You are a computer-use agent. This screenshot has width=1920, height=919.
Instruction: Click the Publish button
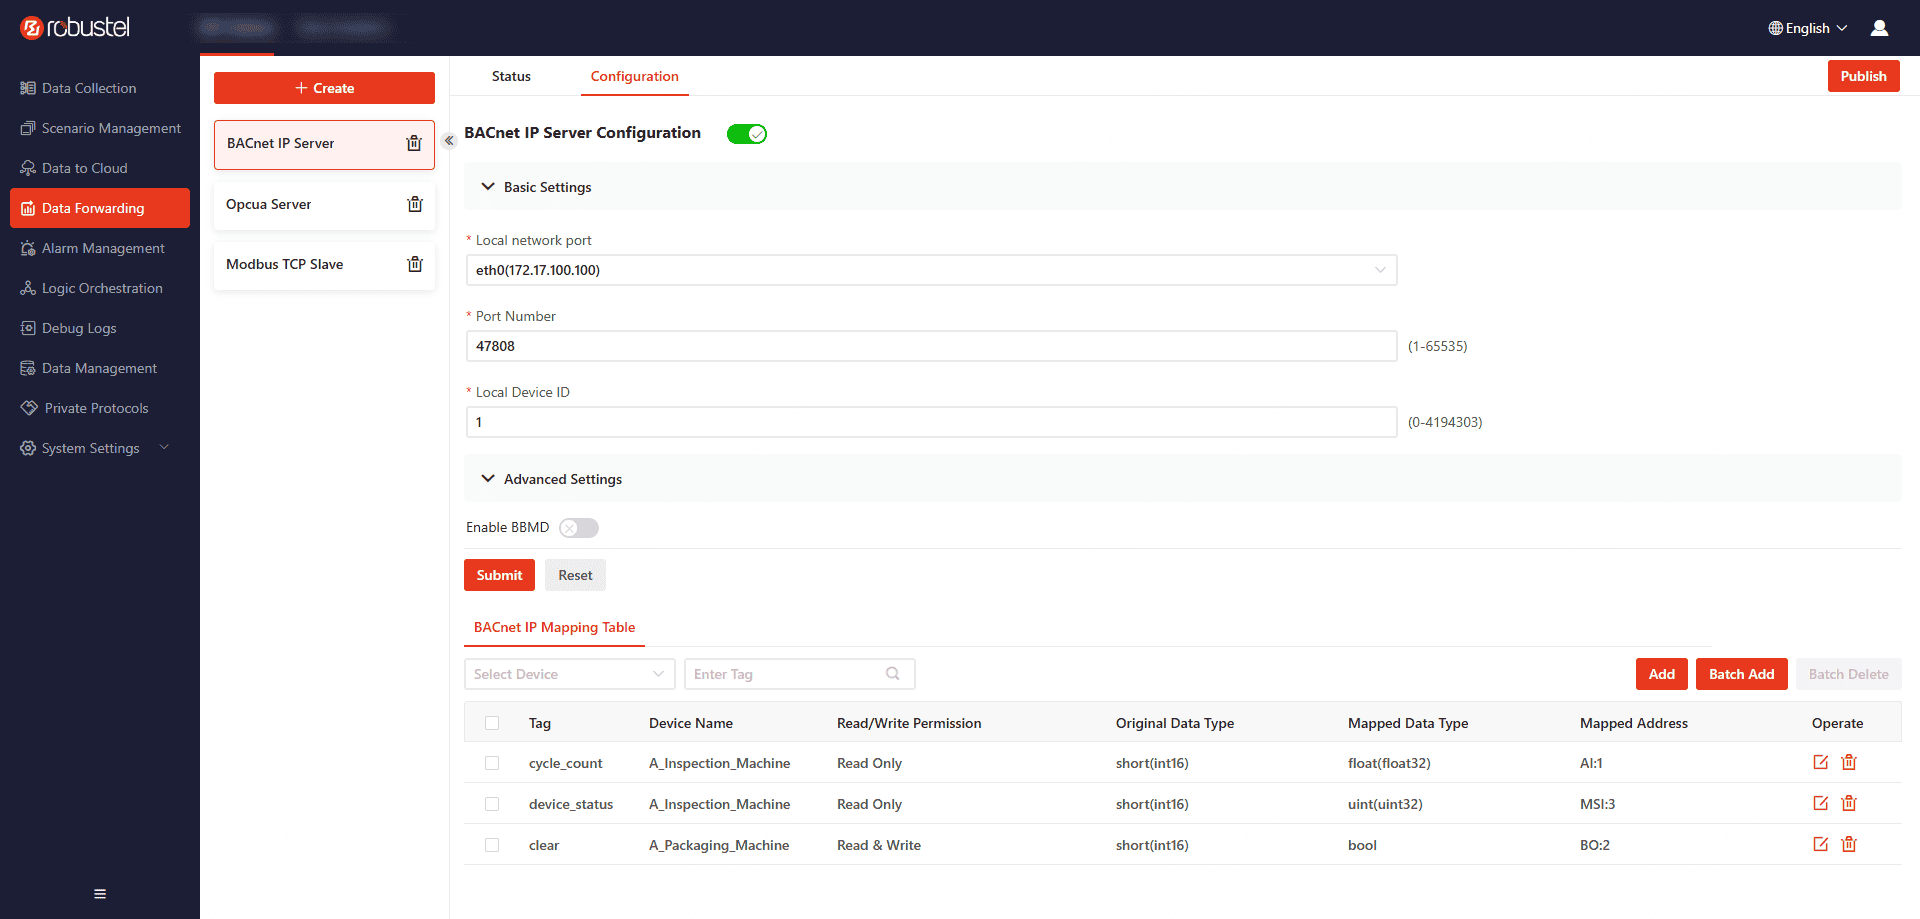(1863, 76)
